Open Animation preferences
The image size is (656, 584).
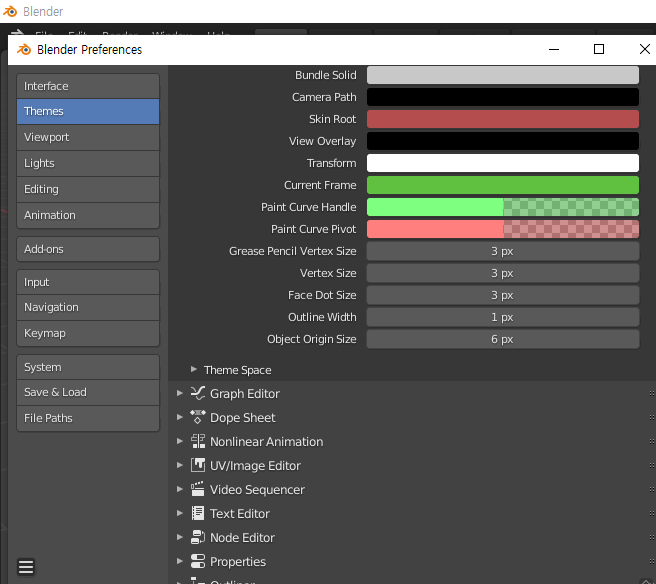[88, 215]
